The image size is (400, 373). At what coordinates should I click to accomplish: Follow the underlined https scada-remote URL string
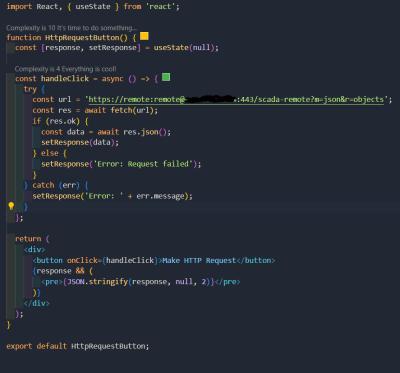click(x=237, y=100)
